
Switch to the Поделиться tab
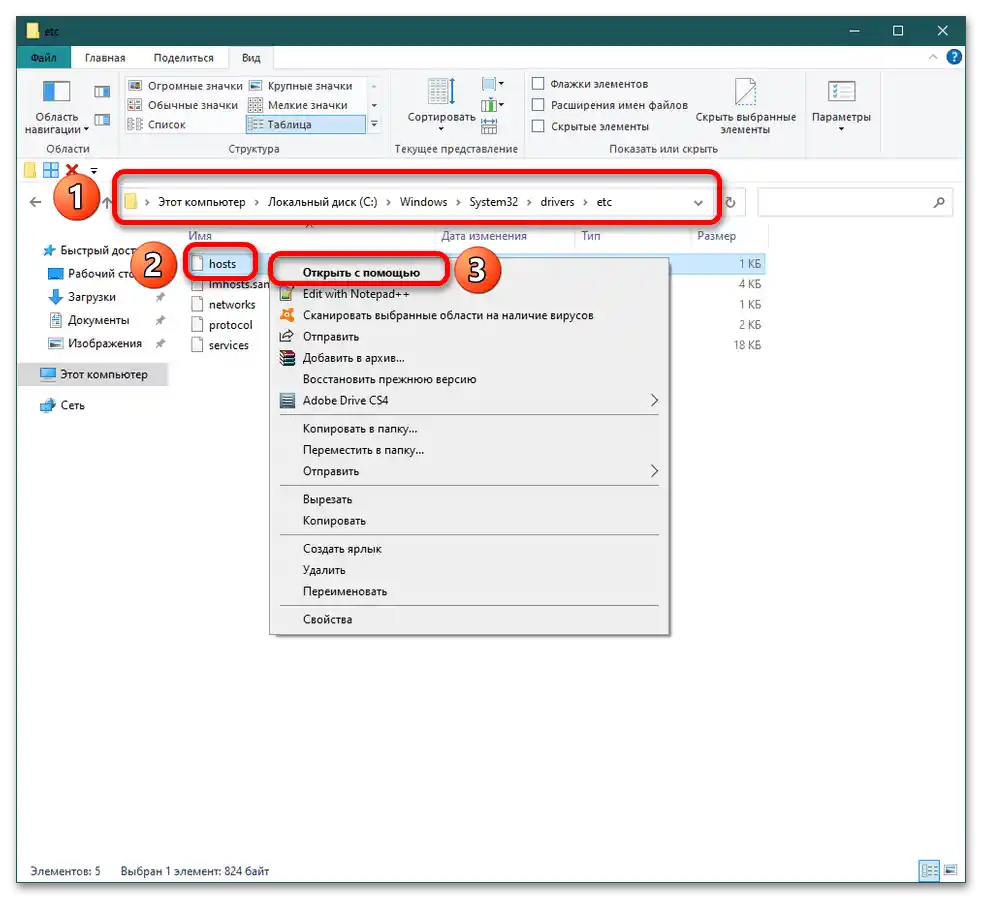pos(183,58)
